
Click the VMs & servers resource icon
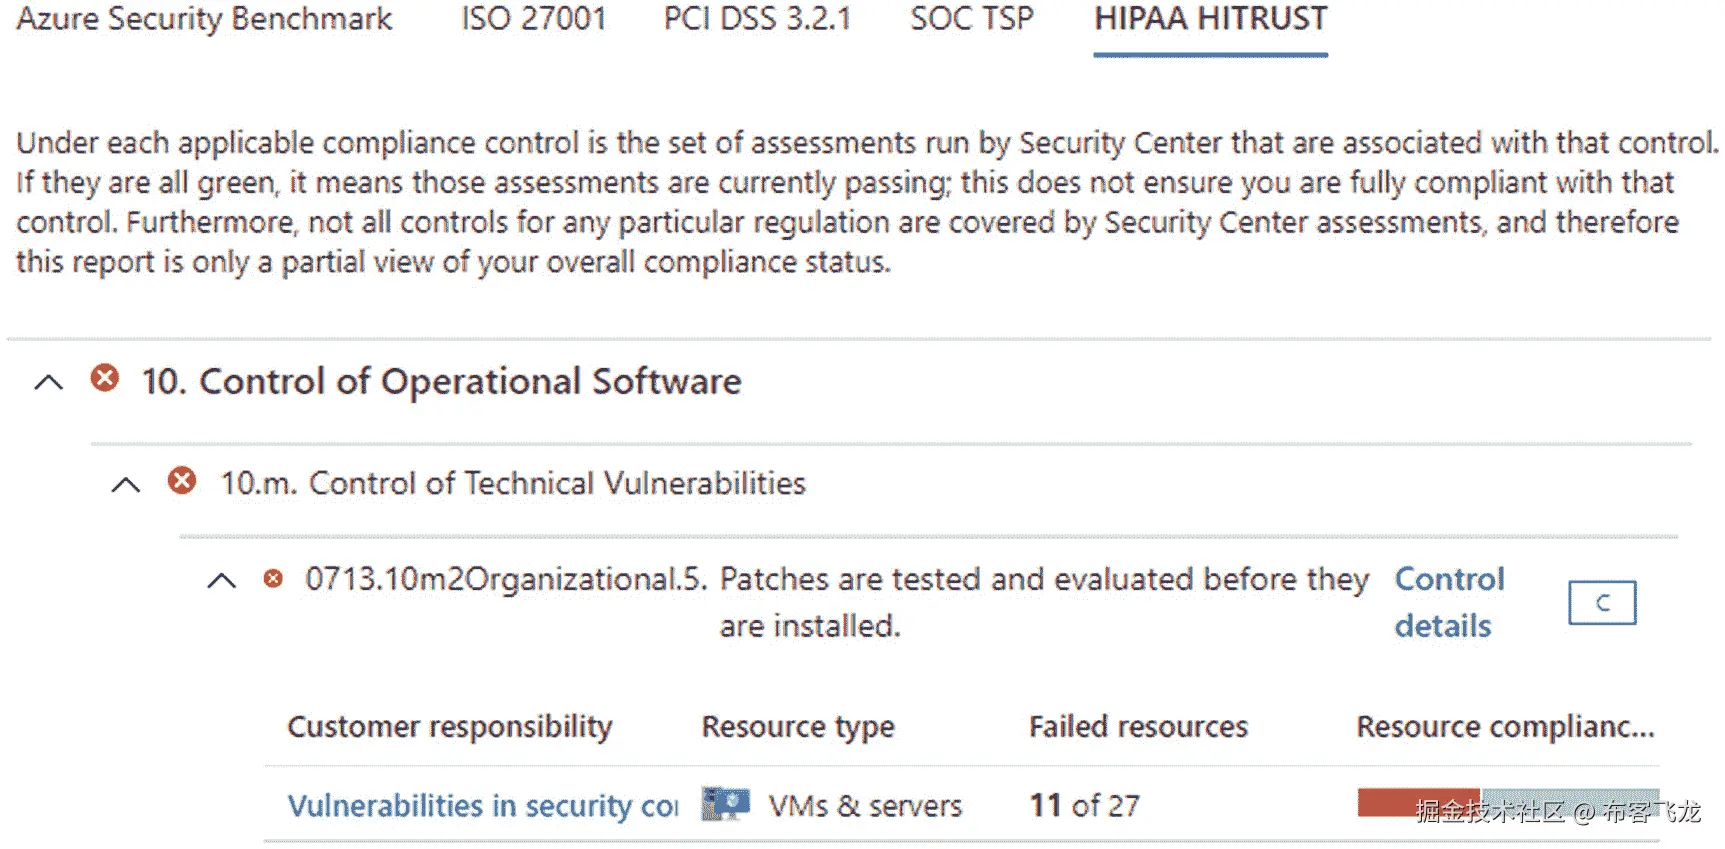[725, 804]
